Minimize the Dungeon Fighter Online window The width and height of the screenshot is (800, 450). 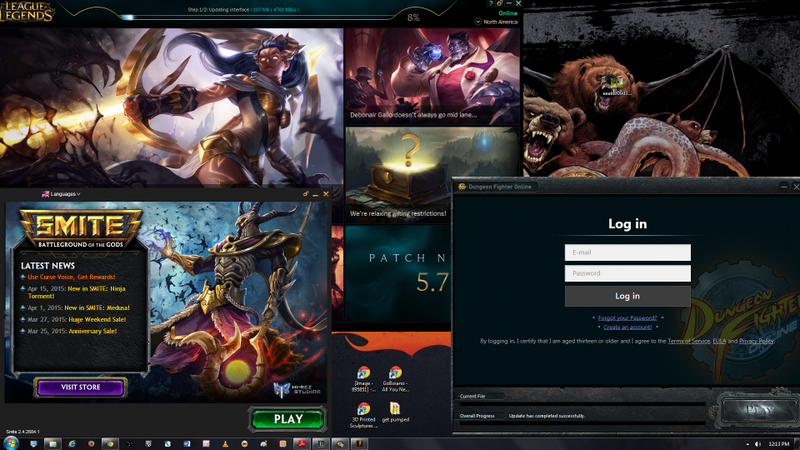[784, 187]
